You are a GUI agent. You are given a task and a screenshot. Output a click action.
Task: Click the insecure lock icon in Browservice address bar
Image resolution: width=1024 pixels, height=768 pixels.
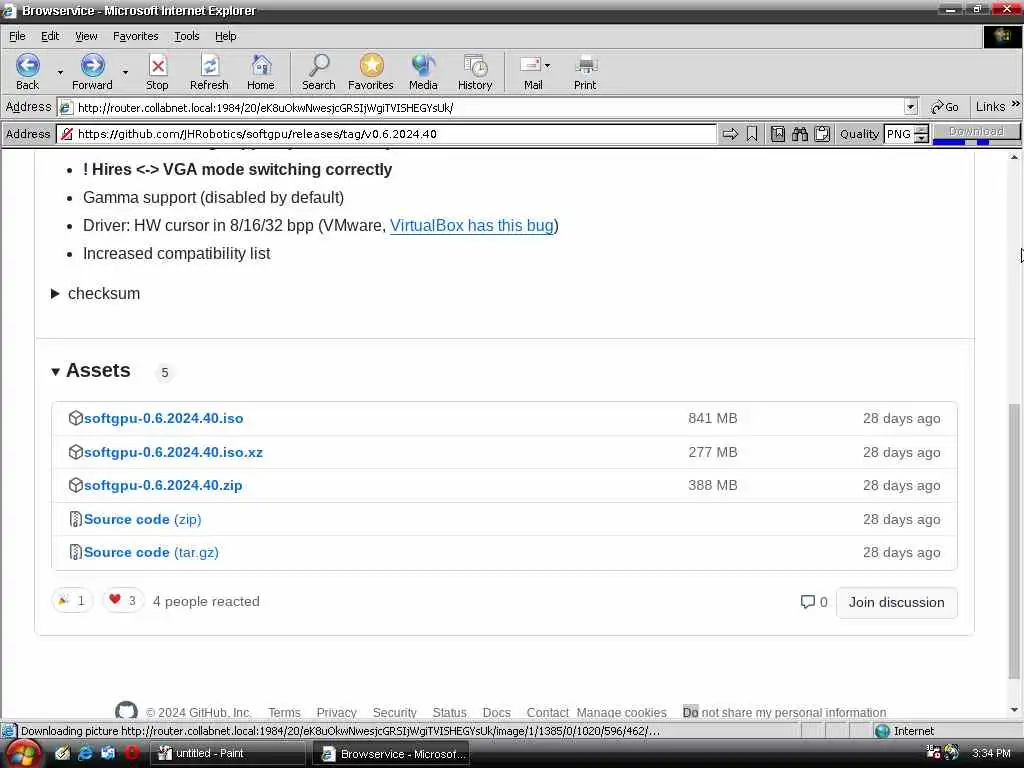pos(66,134)
